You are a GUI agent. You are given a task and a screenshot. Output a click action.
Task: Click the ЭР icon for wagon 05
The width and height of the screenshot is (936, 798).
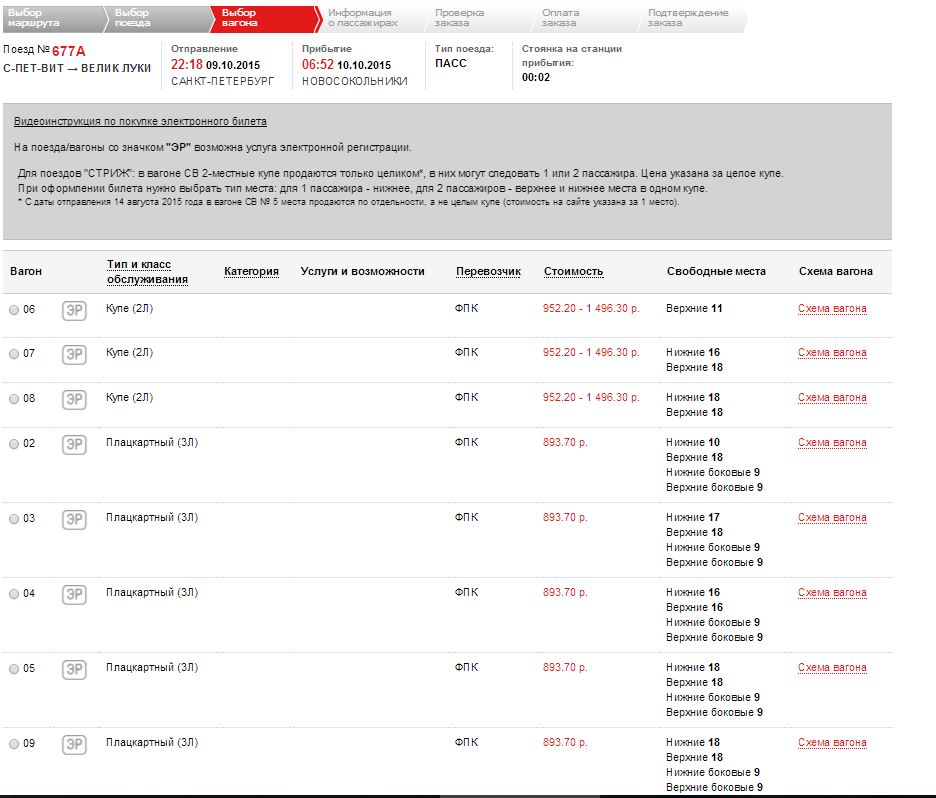74,669
